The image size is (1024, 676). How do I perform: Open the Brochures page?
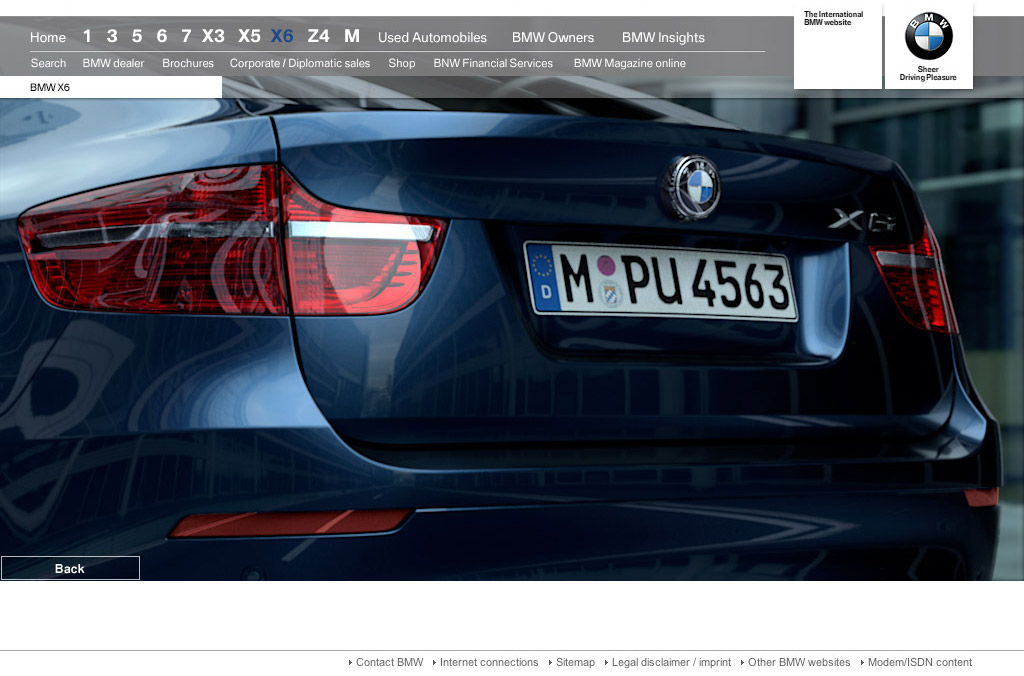(x=188, y=63)
